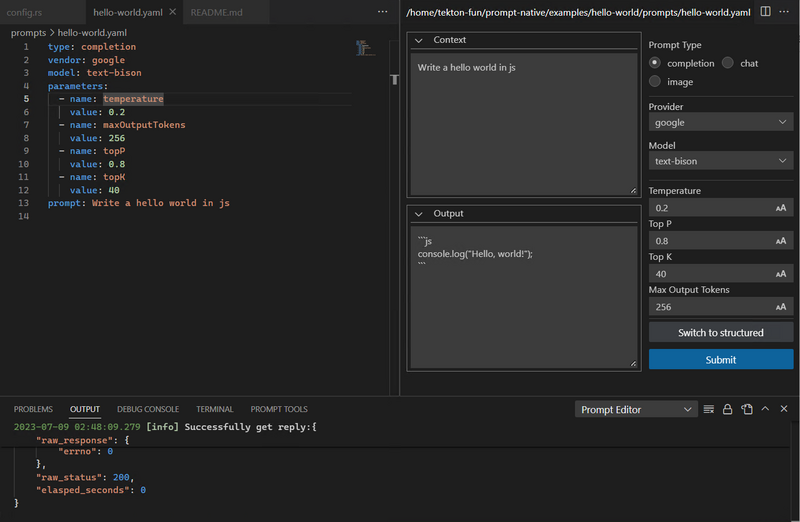Open output log in editor

(x=746, y=409)
